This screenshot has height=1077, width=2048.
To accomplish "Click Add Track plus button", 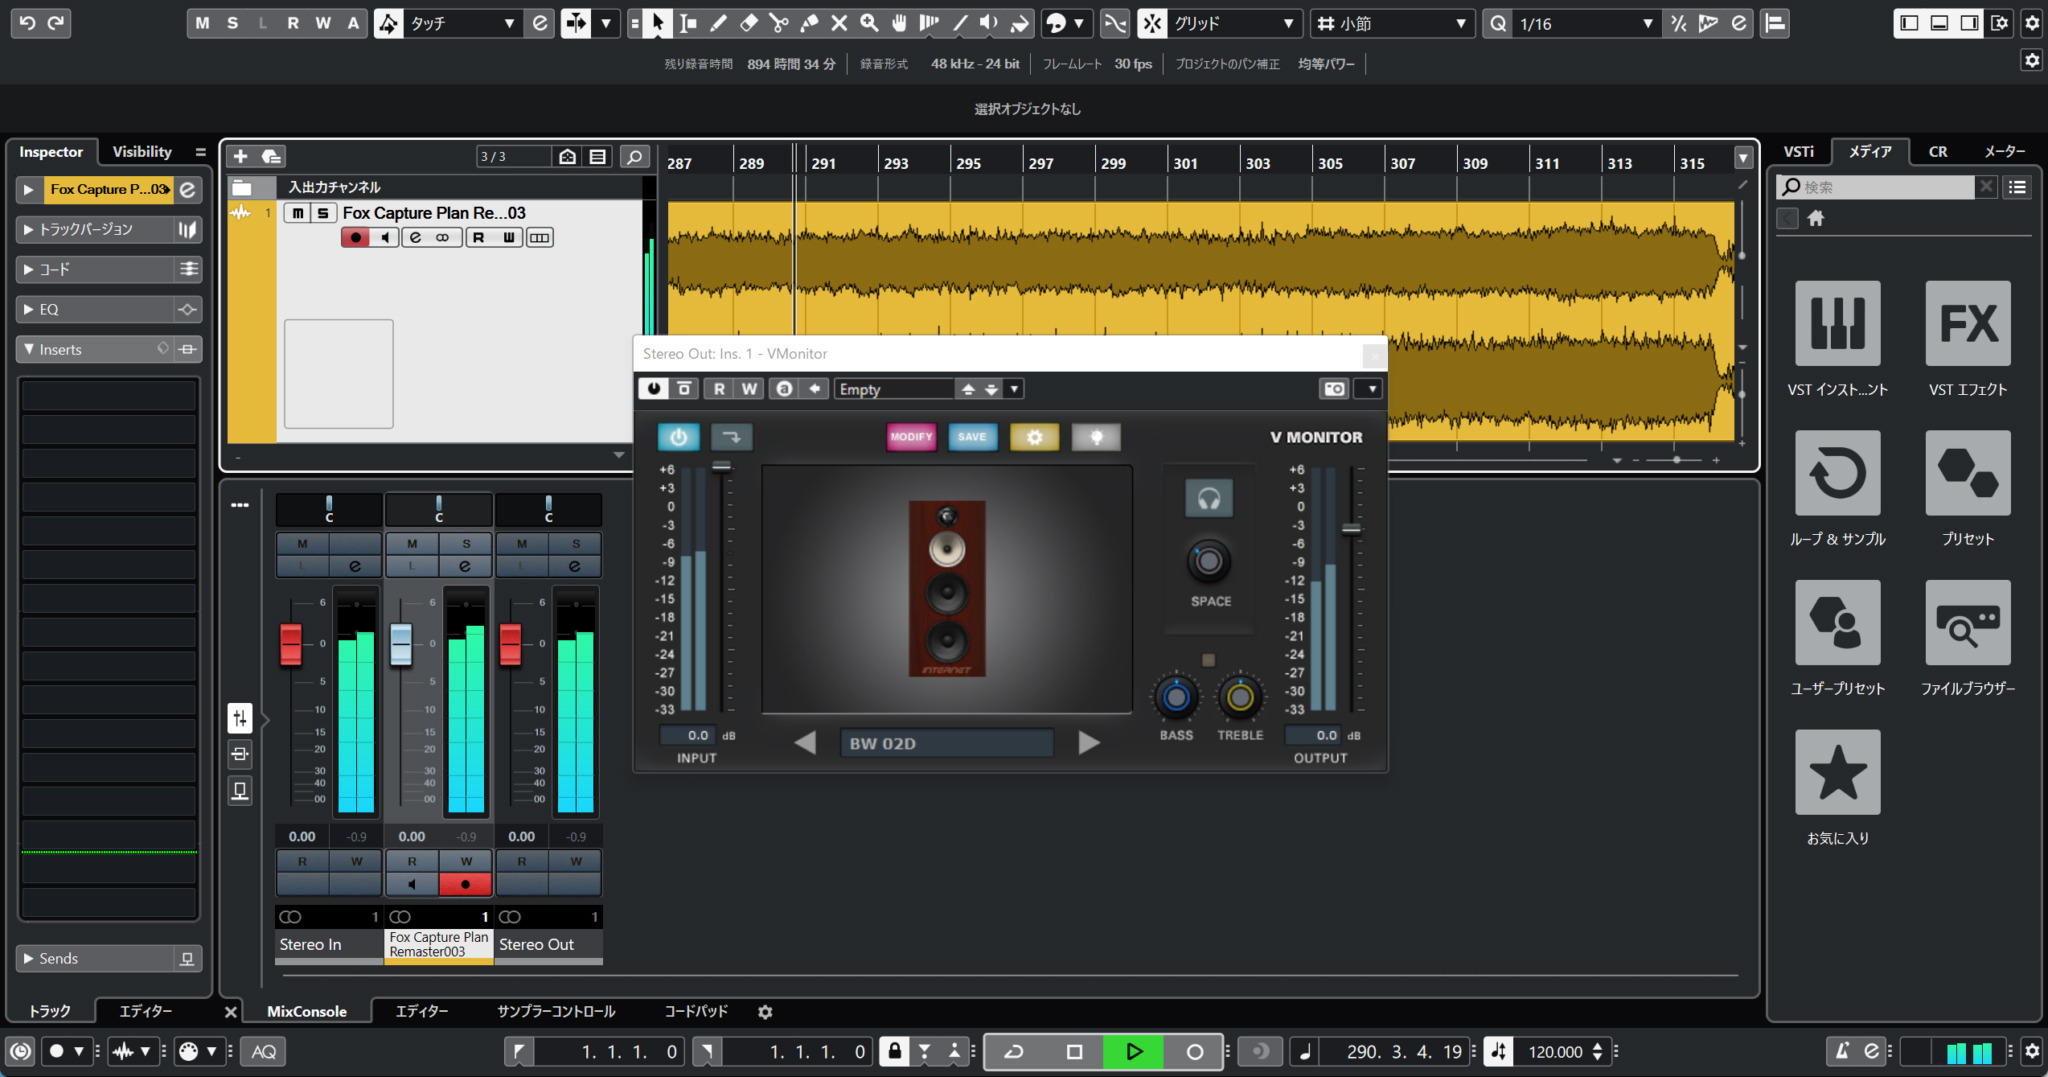I will pyautogui.click(x=240, y=156).
